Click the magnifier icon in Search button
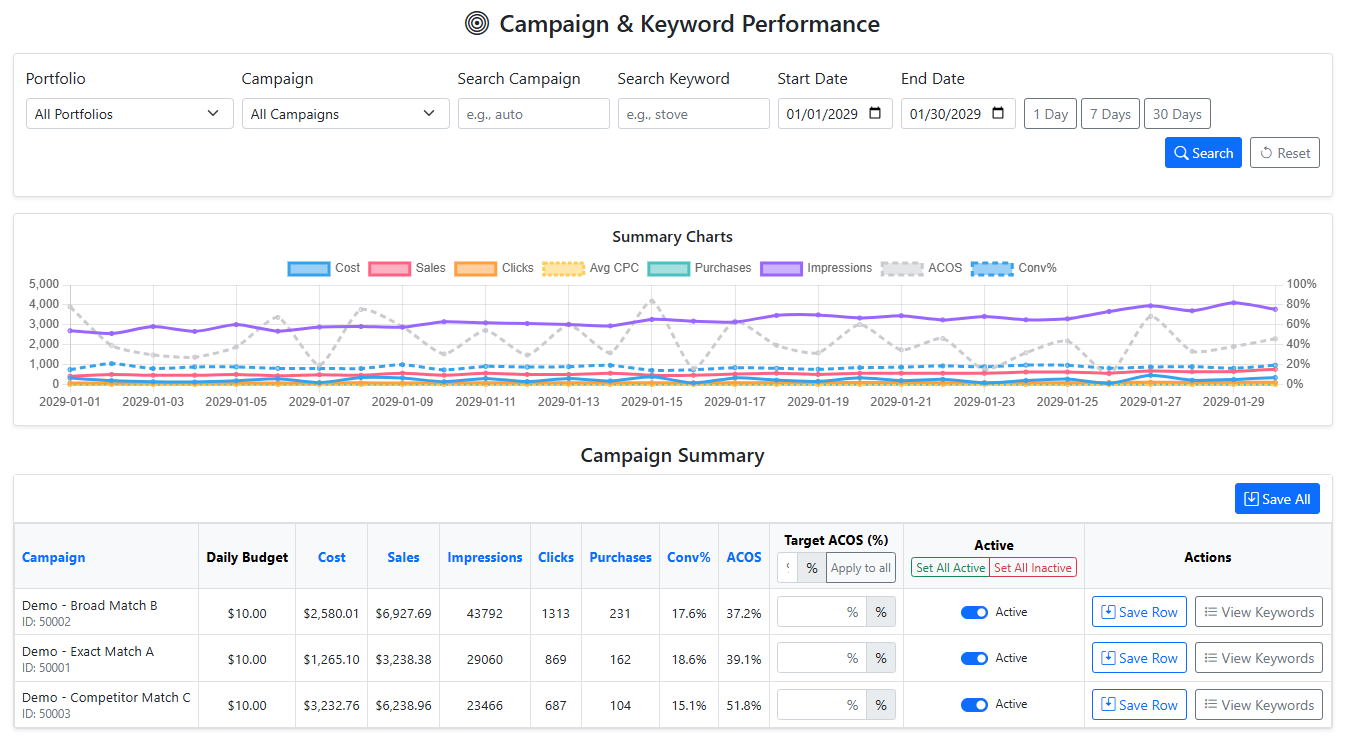 (1182, 153)
